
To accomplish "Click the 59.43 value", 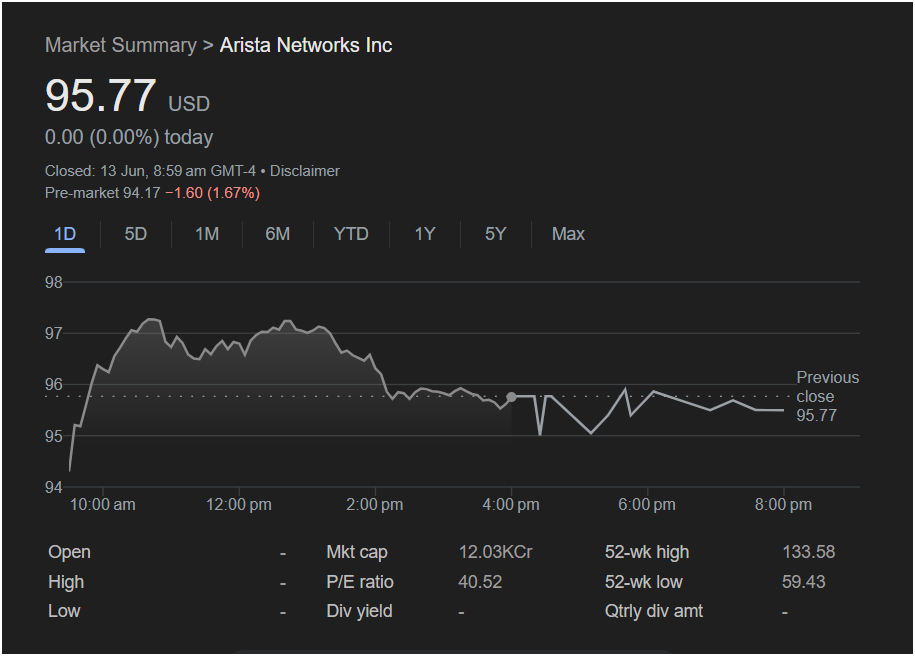I will (x=804, y=582).
